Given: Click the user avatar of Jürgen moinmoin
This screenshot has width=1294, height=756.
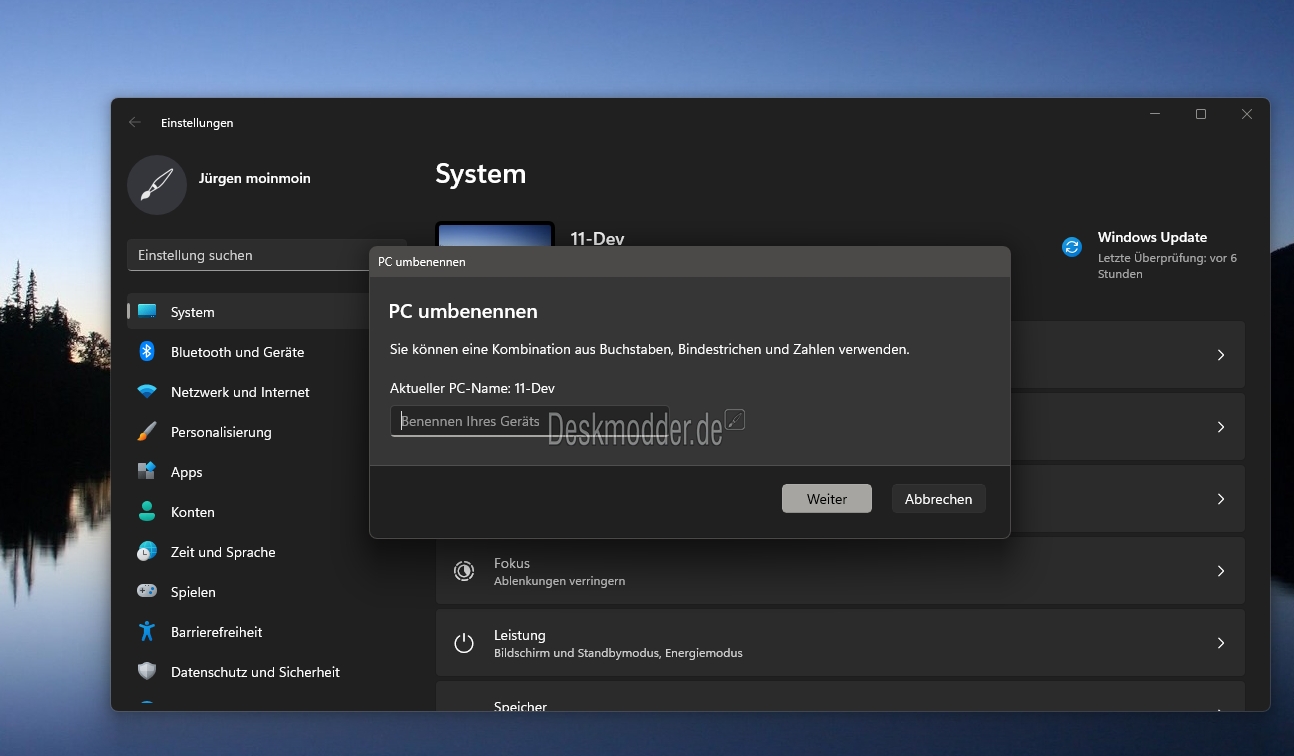Looking at the screenshot, I should tap(157, 185).
